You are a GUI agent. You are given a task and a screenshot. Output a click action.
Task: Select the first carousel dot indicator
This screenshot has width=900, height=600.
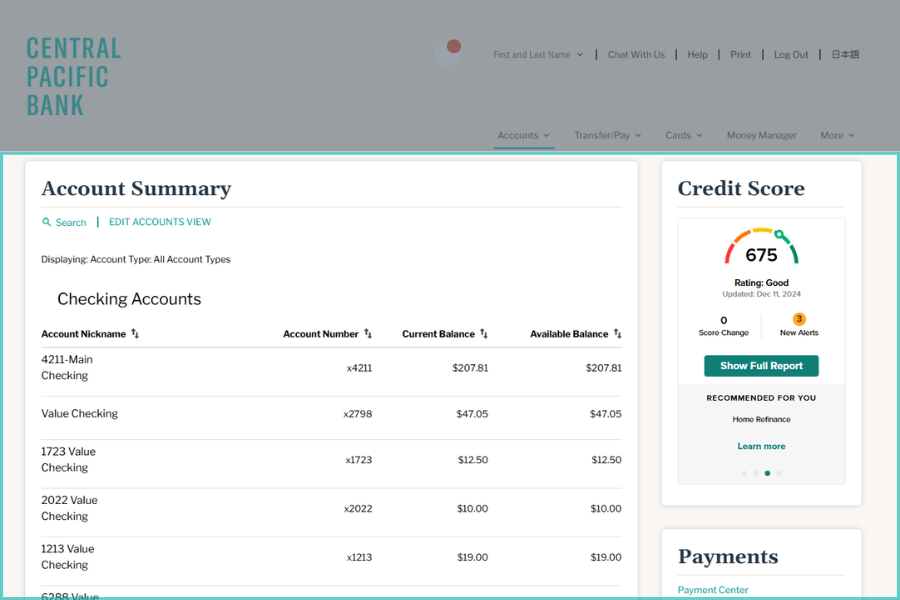(744, 473)
